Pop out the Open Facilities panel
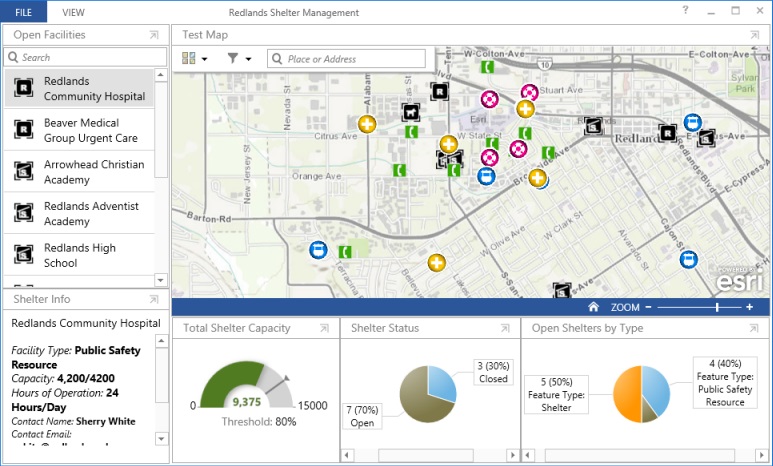This screenshot has width=773, height=466. coord(154,35)
